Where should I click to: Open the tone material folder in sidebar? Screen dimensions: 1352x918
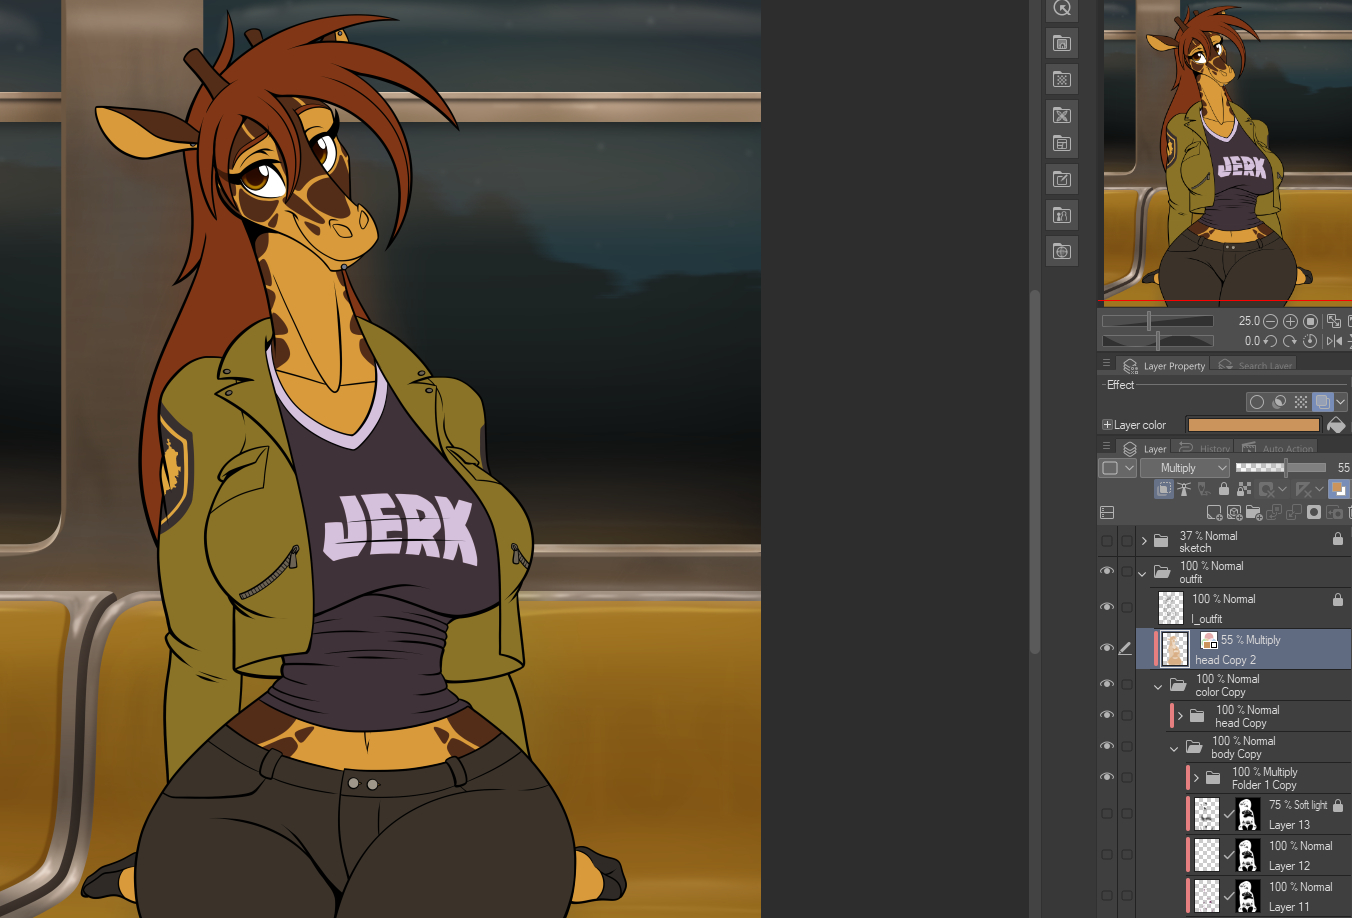[x=1062, y=79]
